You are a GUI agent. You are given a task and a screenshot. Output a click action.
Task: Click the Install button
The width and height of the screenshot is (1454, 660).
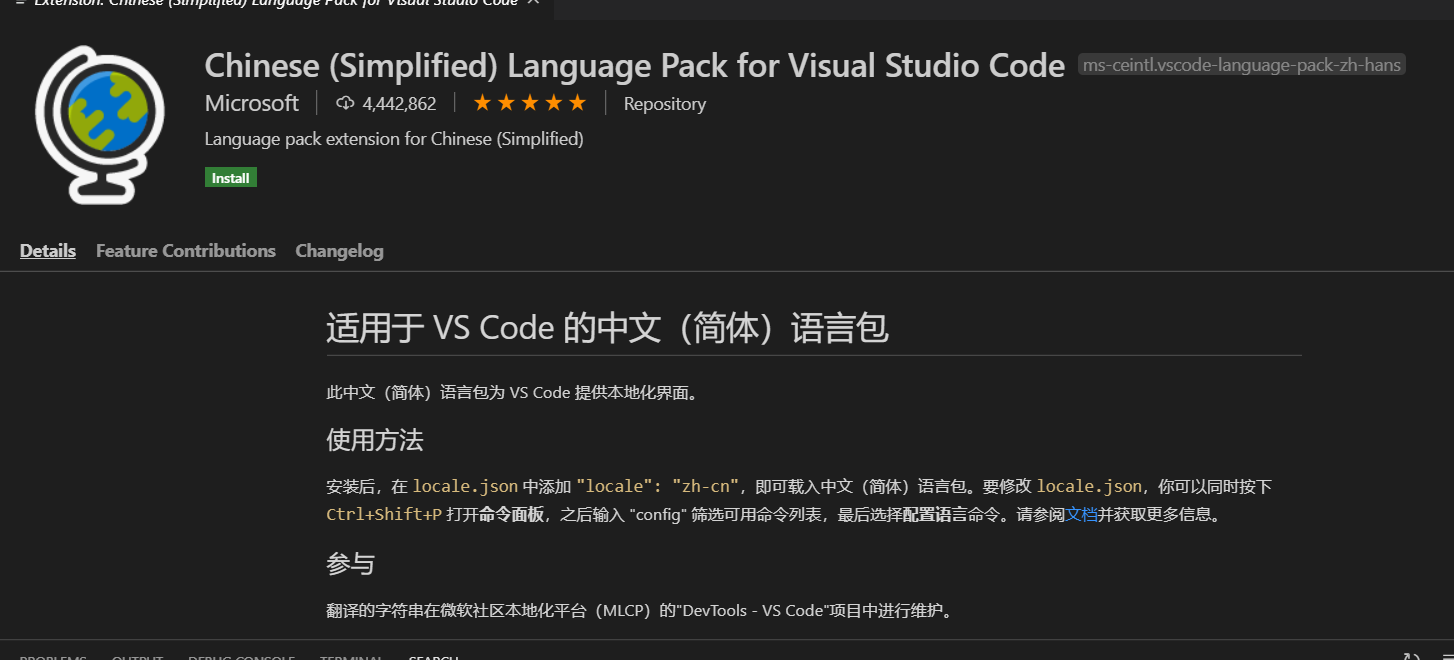(231, 178)
